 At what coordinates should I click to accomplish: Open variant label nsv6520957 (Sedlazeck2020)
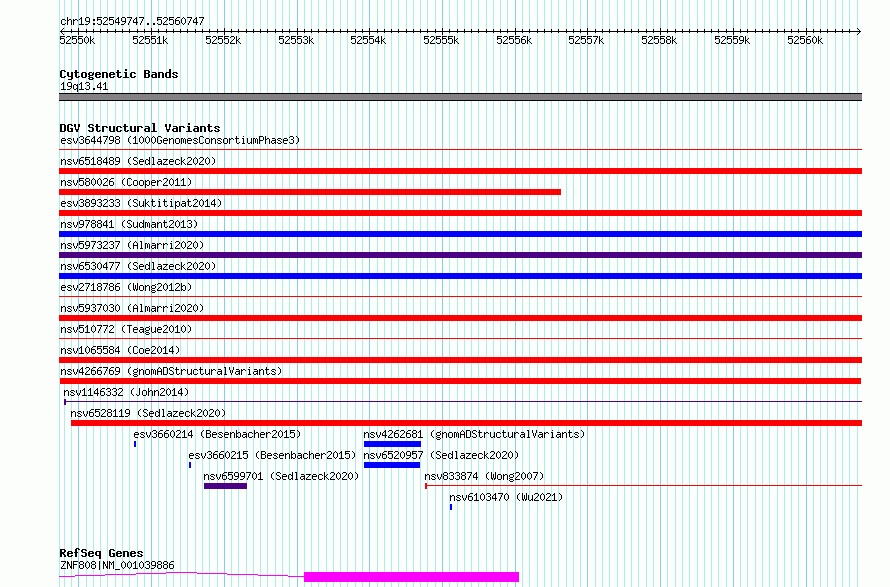point(441,455)
